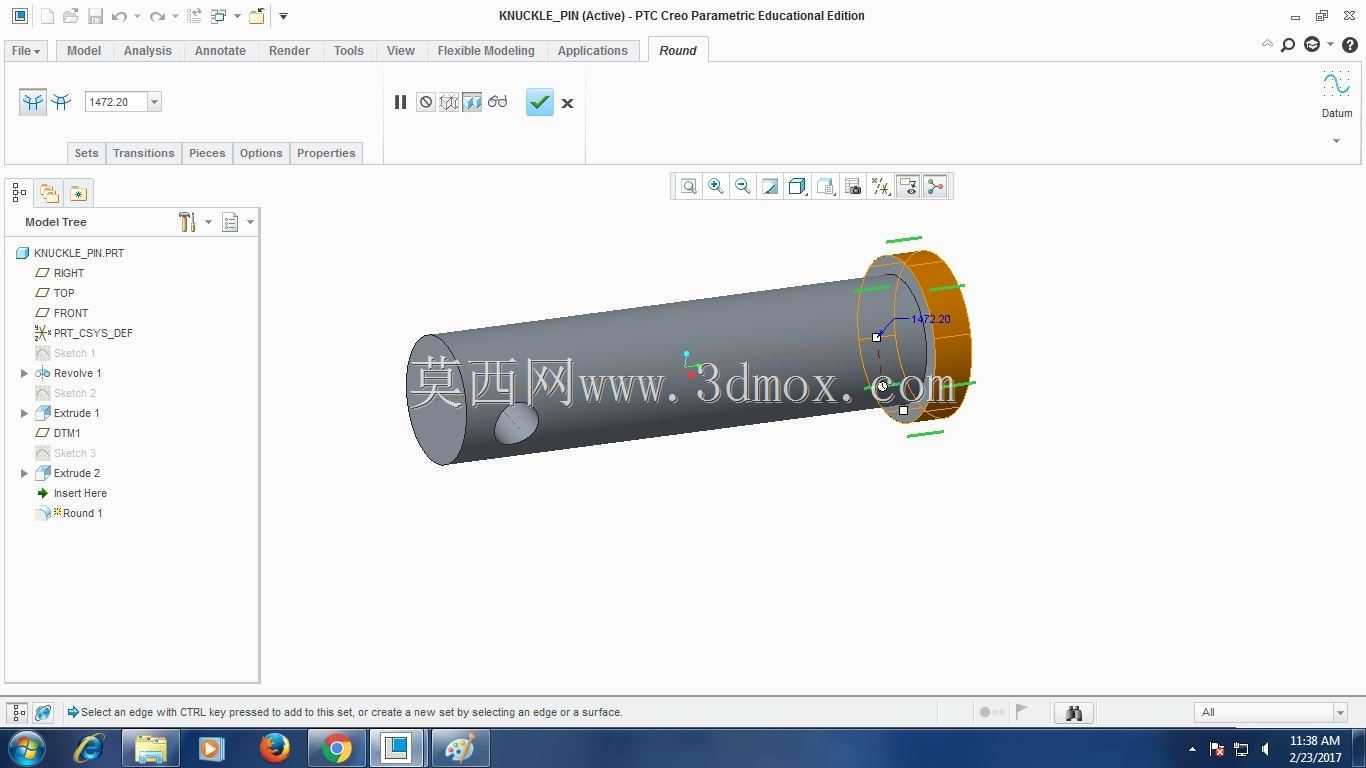Switch to the Applications ribbon tab
The width and height of the screenshot is (1366, 768).
tap(593, 51)
